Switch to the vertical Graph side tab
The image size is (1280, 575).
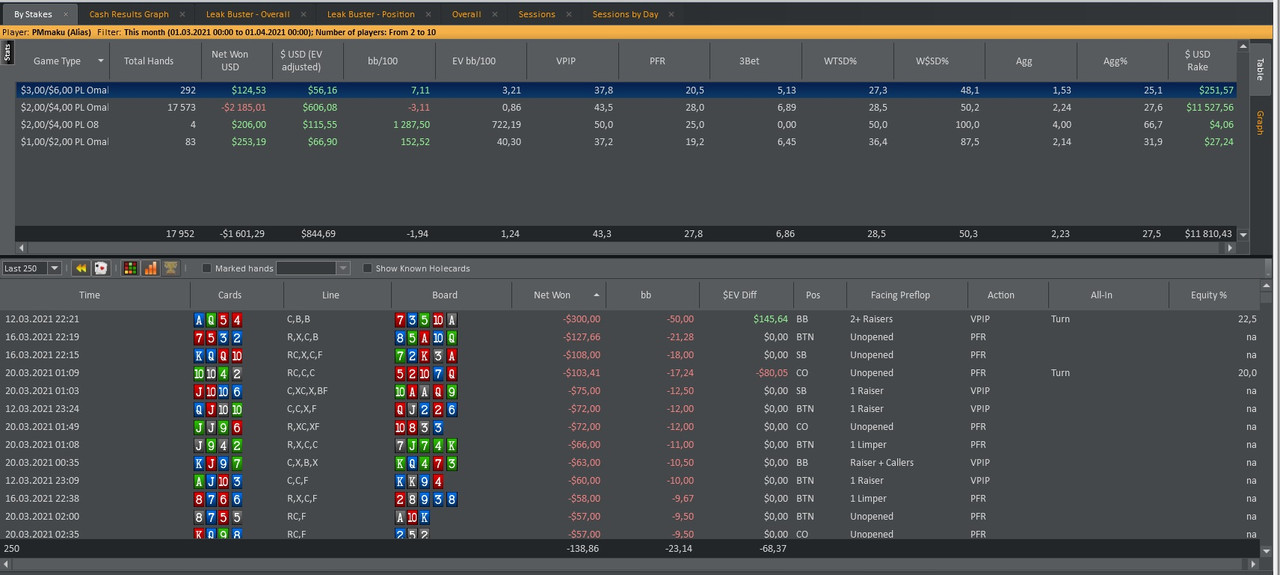pos(1259,123)
